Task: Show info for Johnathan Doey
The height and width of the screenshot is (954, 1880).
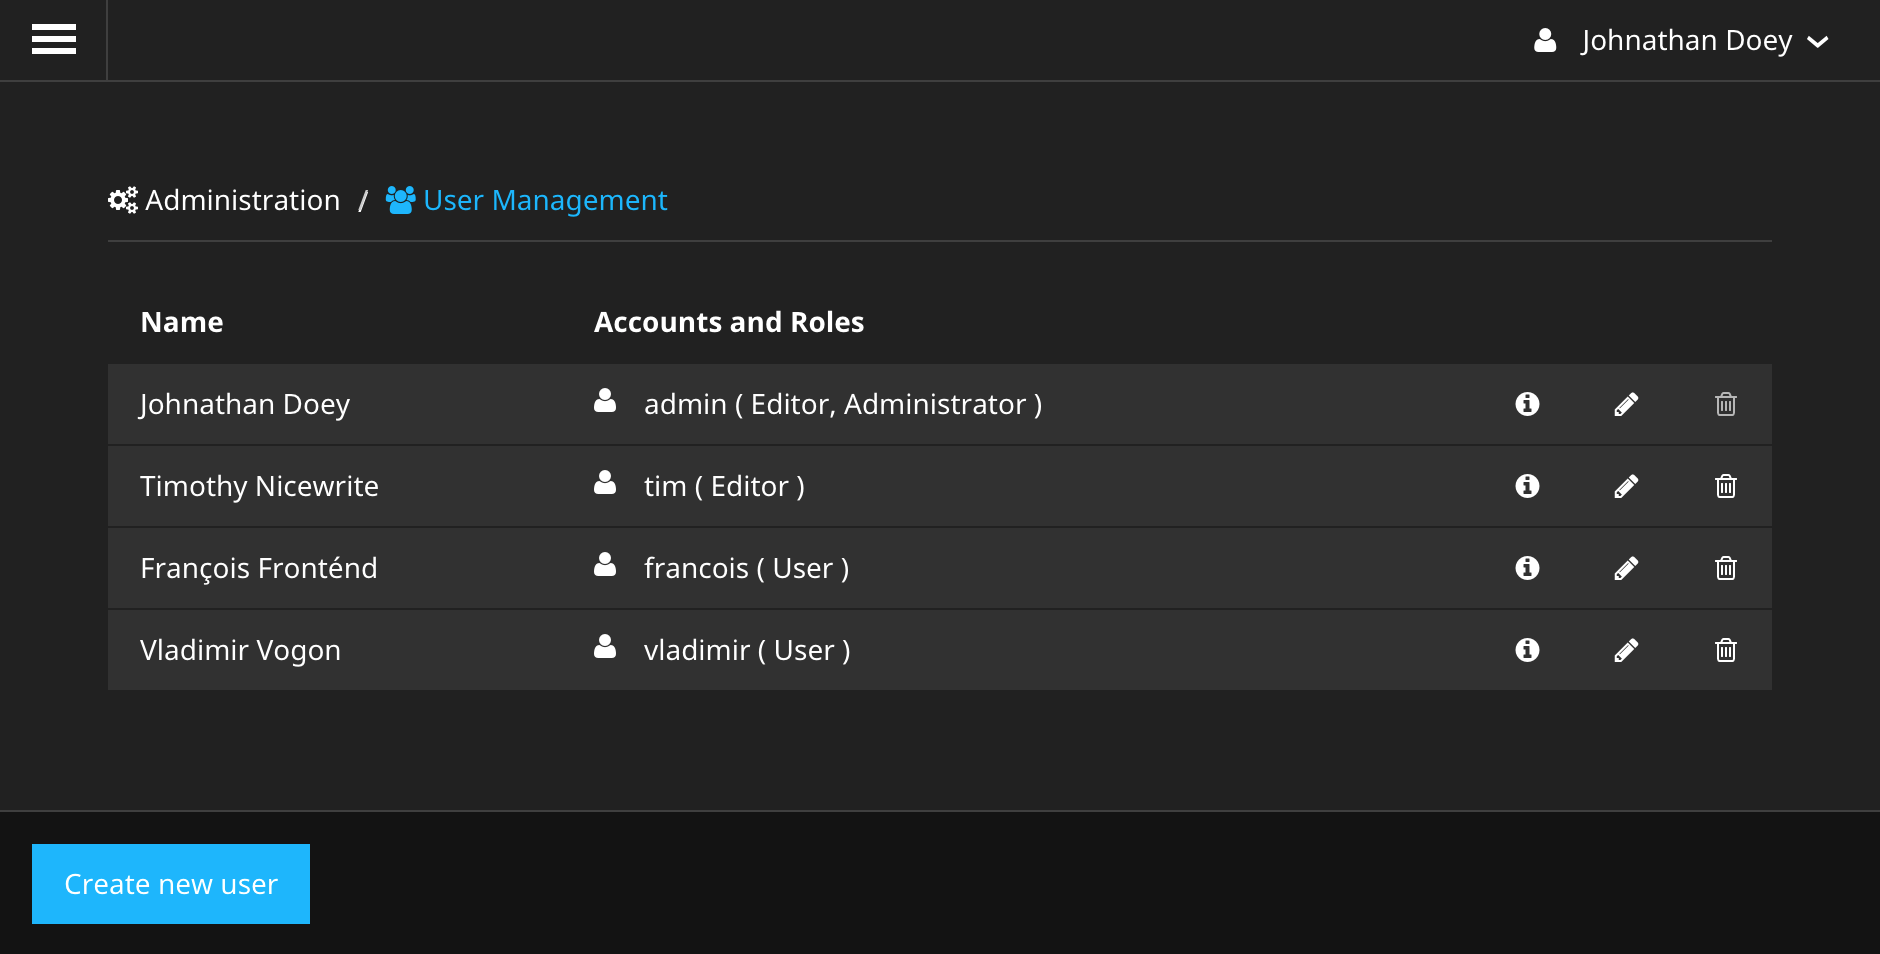Action: 1527,404
